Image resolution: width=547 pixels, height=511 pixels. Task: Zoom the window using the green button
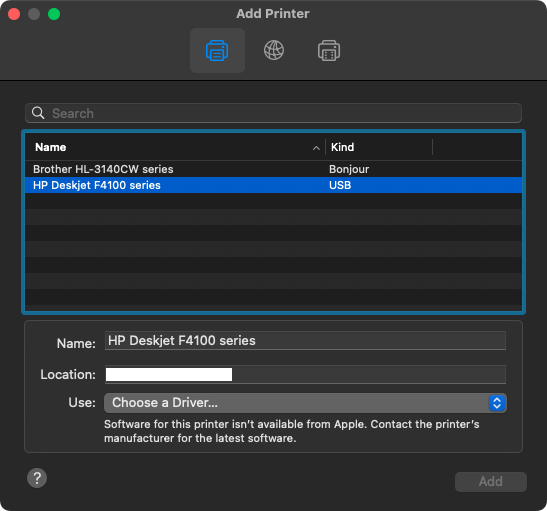tap(54, 14)
